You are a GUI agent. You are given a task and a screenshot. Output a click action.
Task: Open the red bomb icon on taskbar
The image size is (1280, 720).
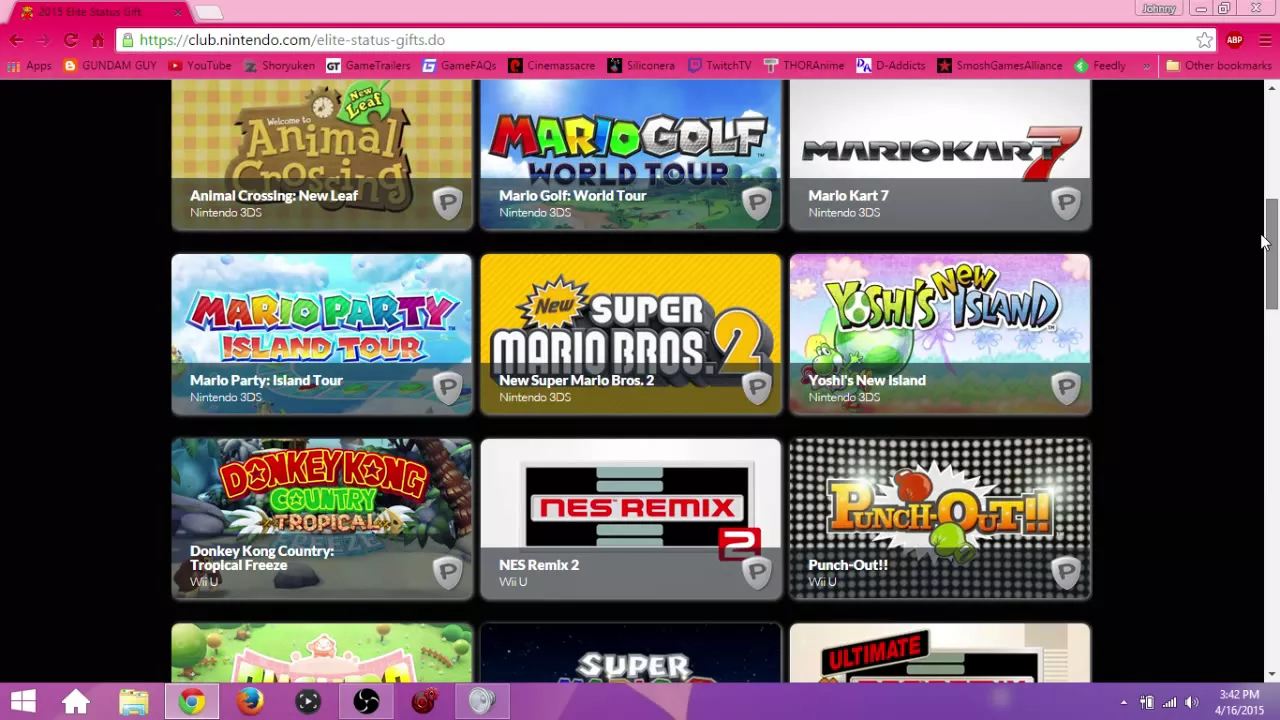click(x=424, y=702)
